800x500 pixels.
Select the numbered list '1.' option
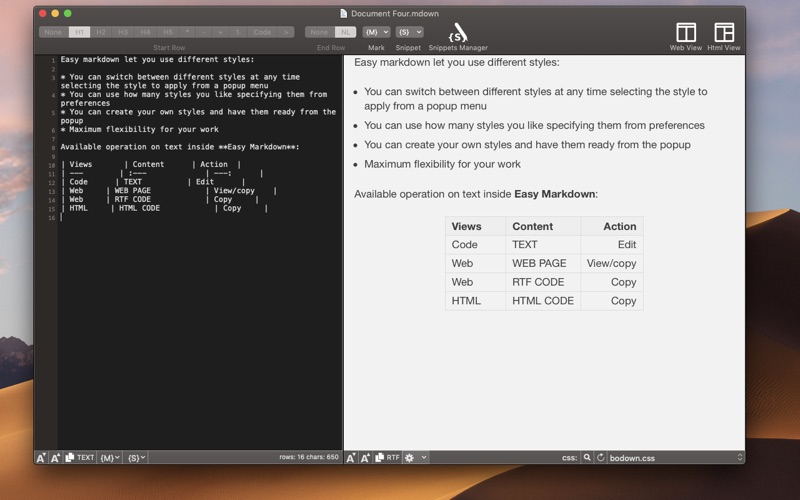238,32
